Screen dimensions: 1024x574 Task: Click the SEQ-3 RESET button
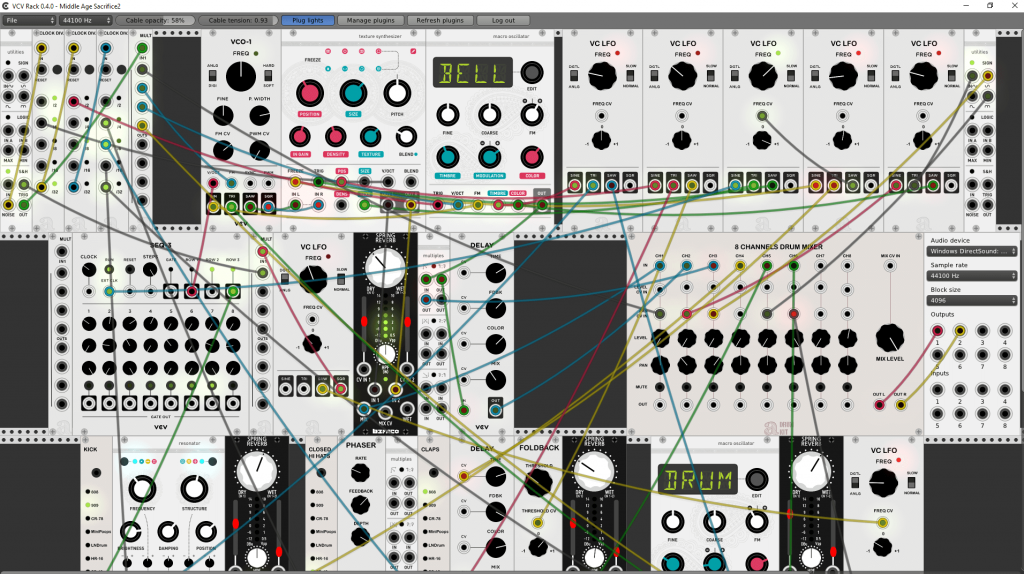130,270
